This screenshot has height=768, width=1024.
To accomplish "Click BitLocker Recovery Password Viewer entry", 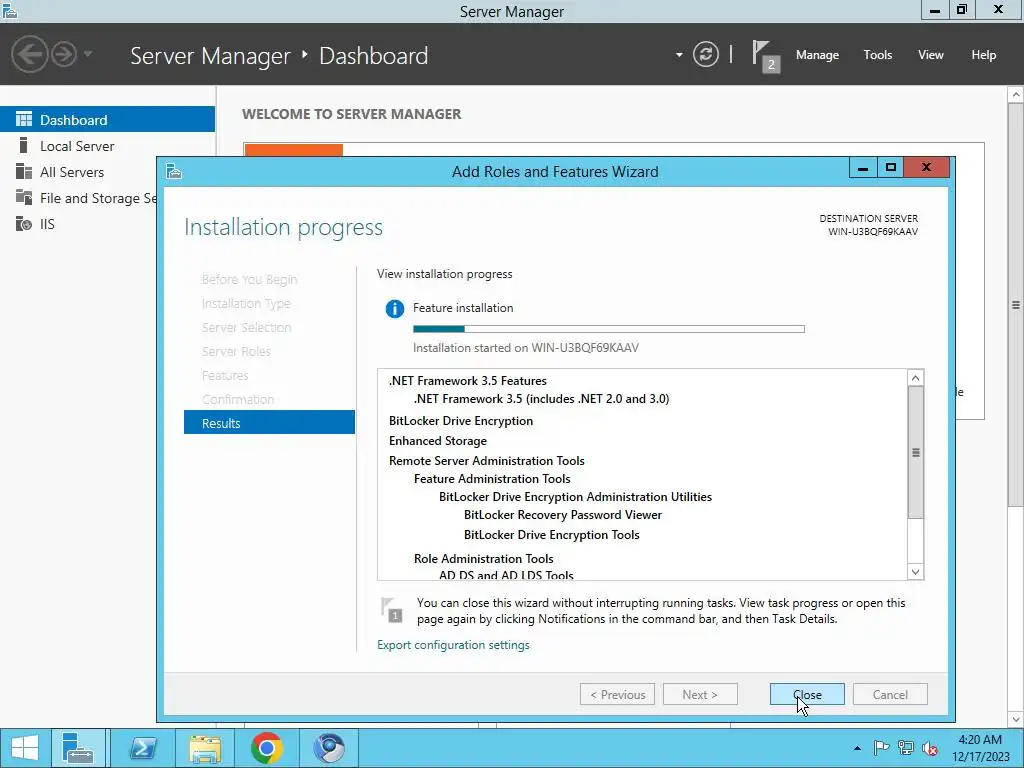I will [563, 515].
